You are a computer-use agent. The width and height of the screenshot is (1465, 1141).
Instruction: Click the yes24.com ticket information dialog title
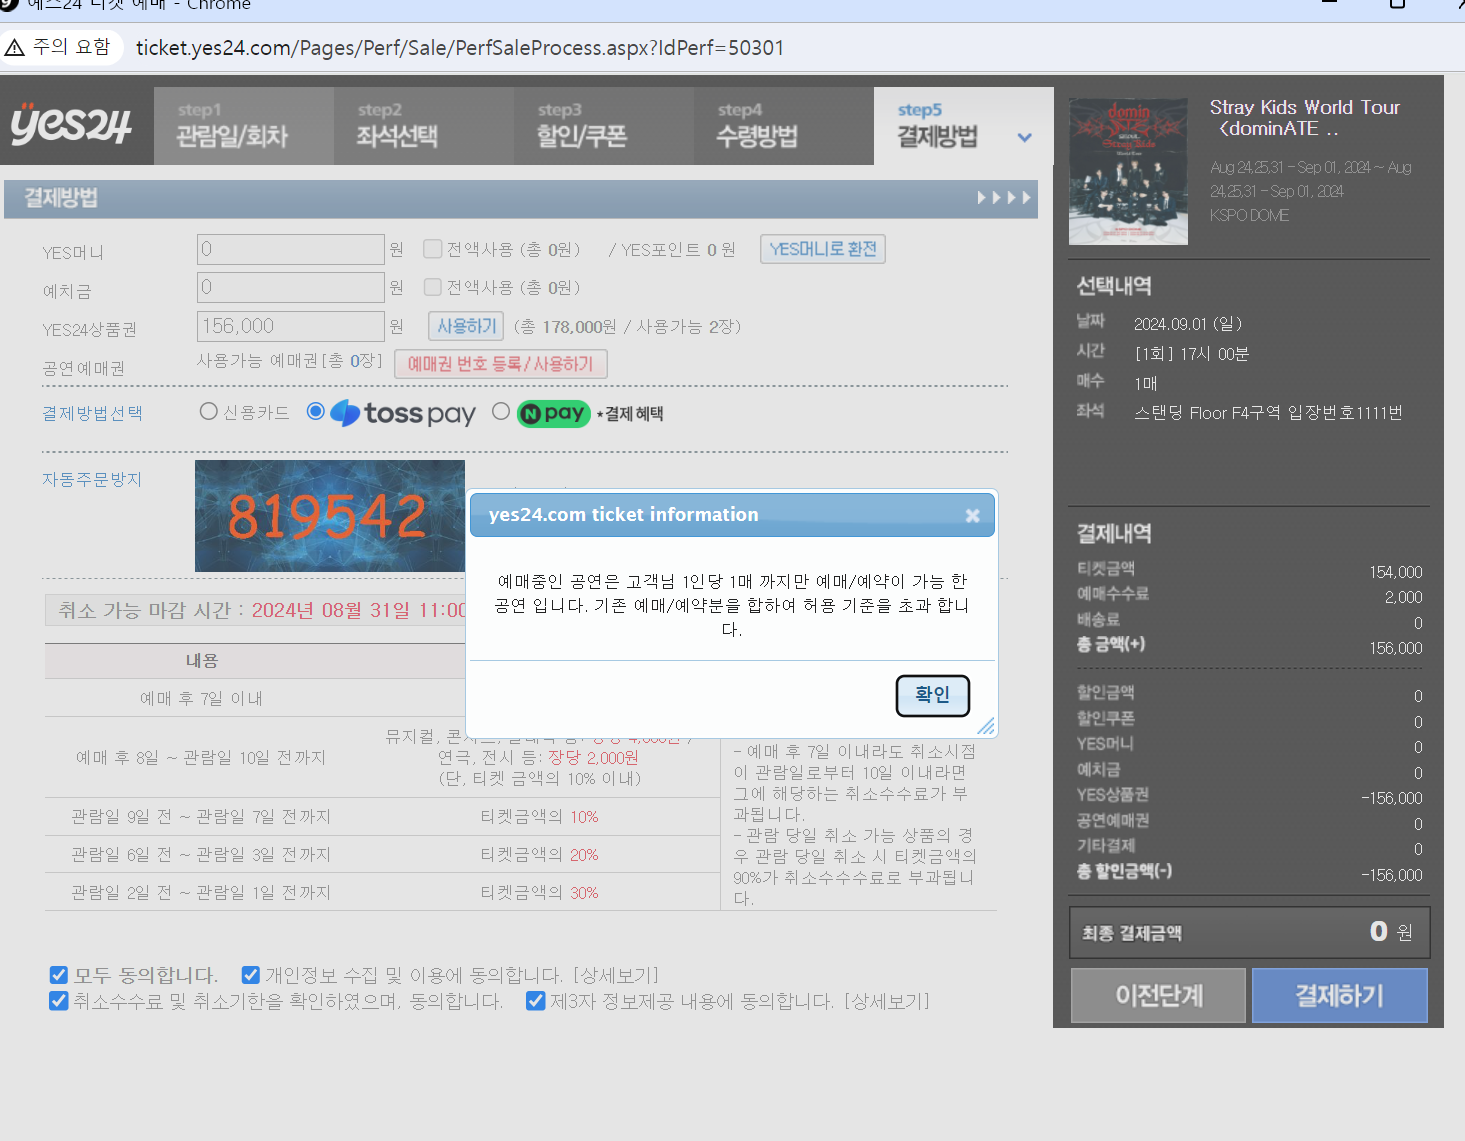click(x=623, y=514)
